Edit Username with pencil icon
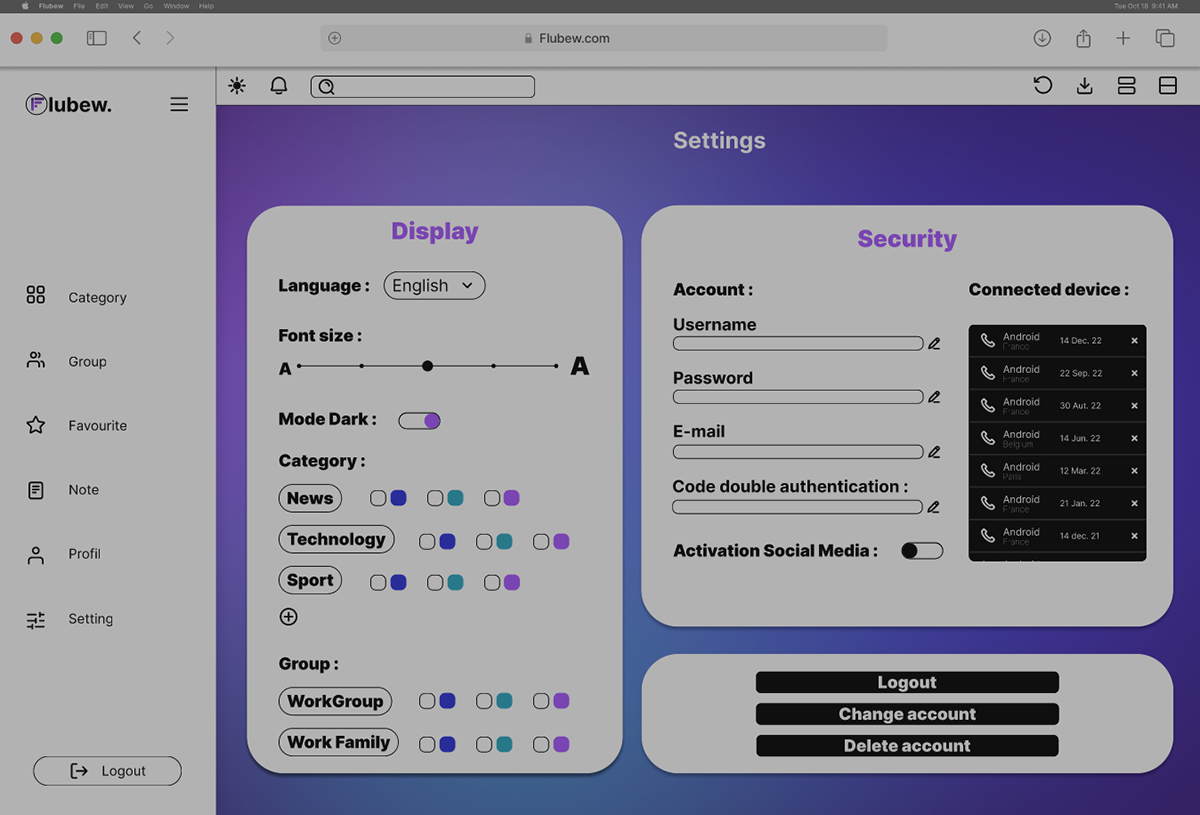 pos(934,343)
